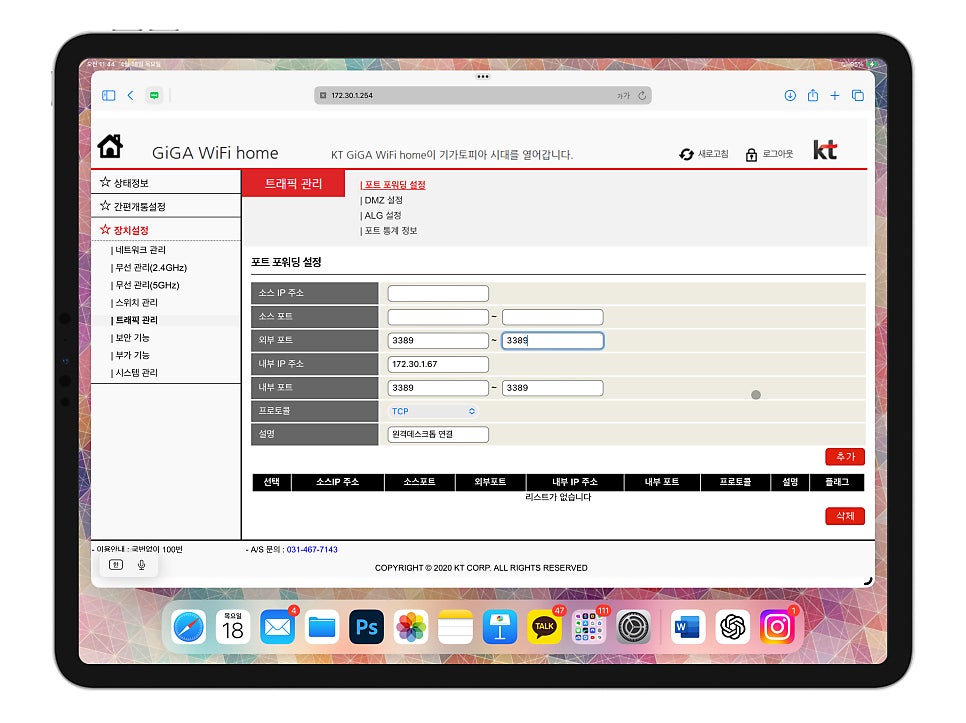The image size is (966, 723).
Task: Go back with Safari back arrow
Action: 131,95
